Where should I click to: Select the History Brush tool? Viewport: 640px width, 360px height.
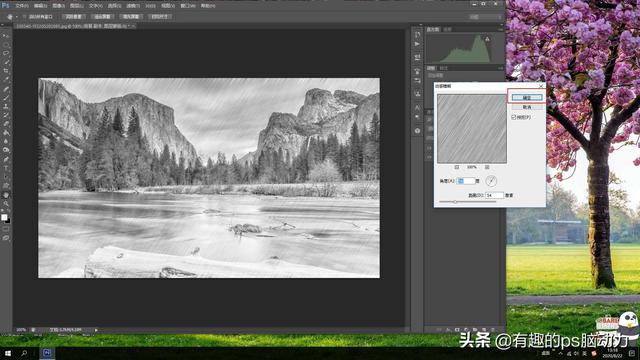(6, 115)
